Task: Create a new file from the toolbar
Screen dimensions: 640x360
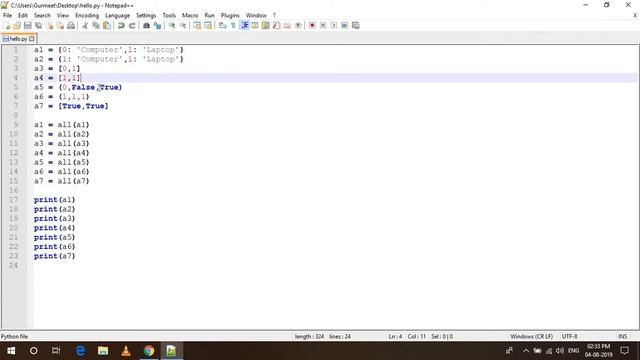Action: 7,25
